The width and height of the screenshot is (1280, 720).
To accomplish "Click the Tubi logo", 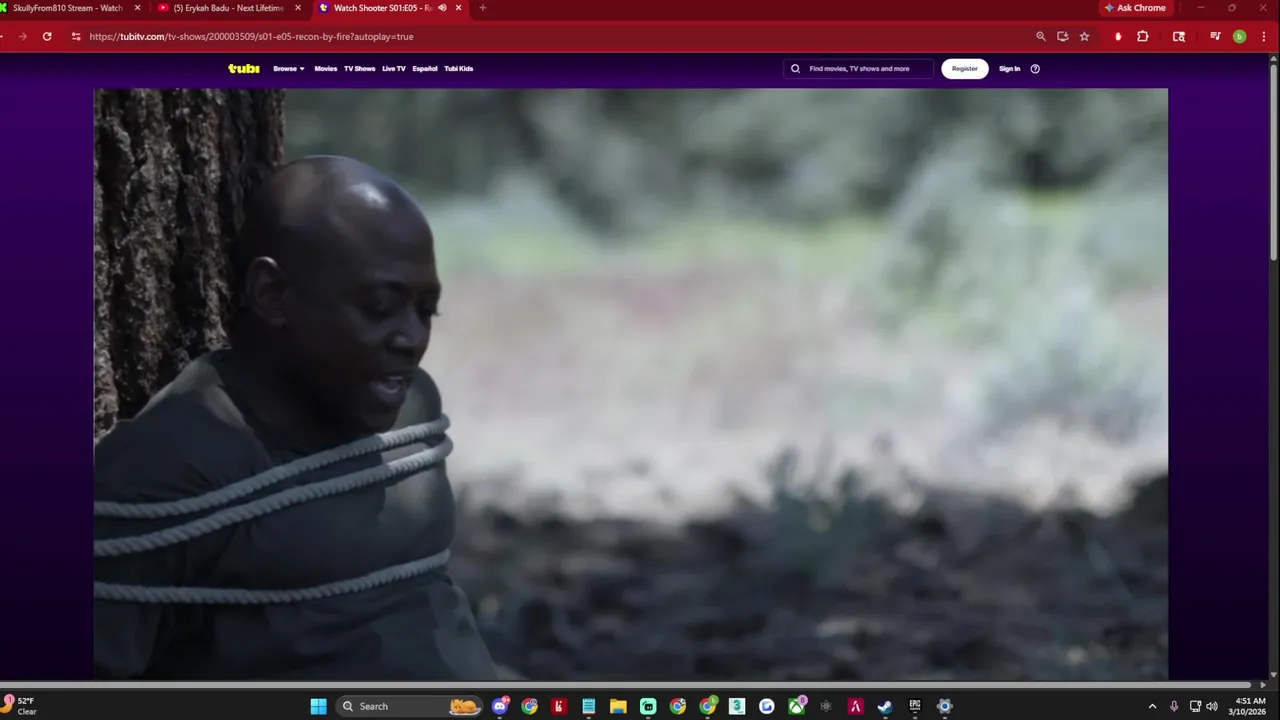I will 244,69.
